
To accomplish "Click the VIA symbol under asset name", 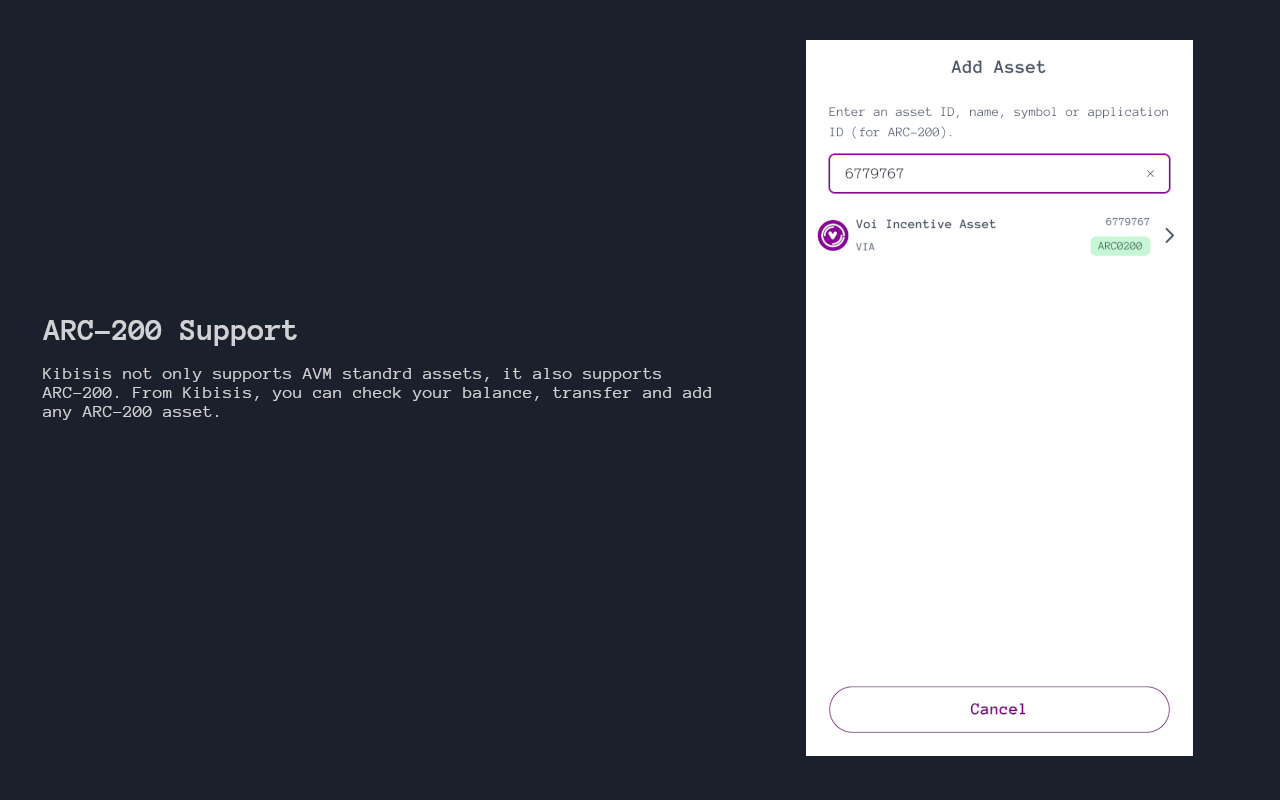I will point(865,247).
